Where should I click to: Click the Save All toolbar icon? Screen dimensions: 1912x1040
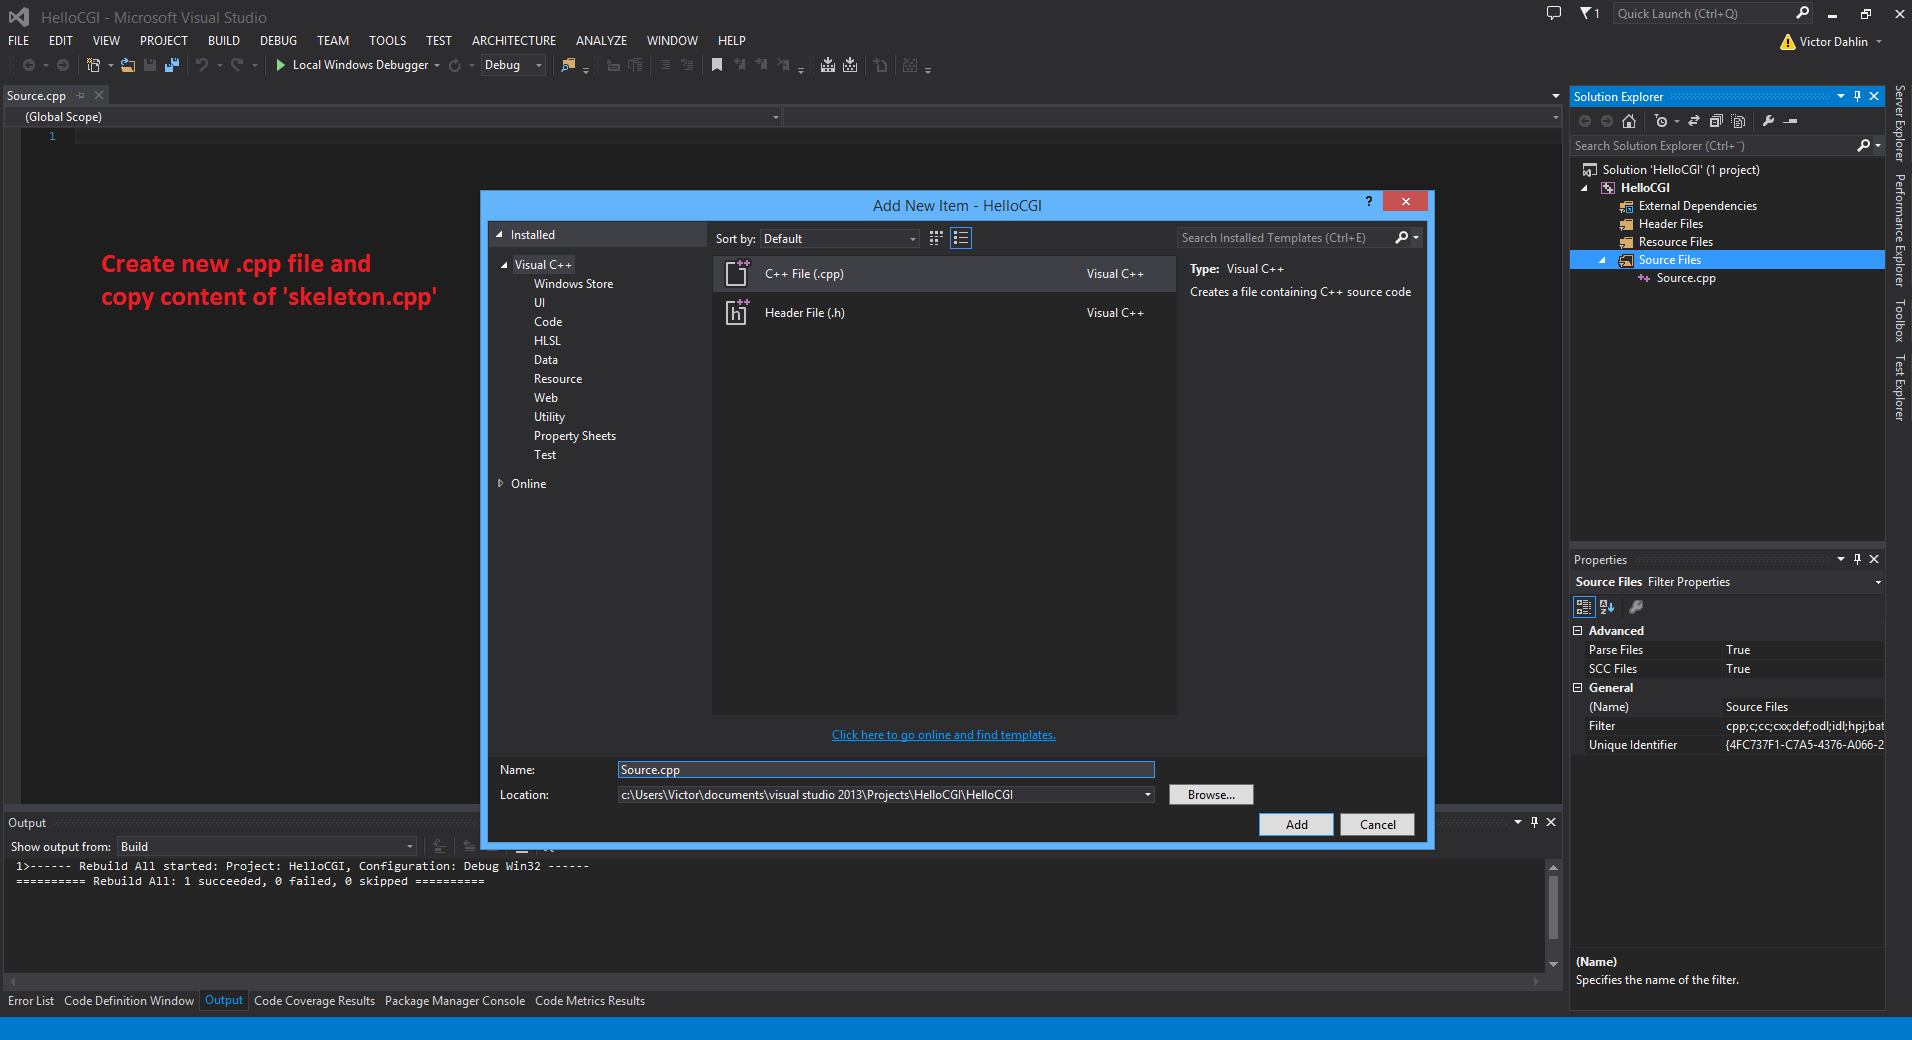coord(172,65)
